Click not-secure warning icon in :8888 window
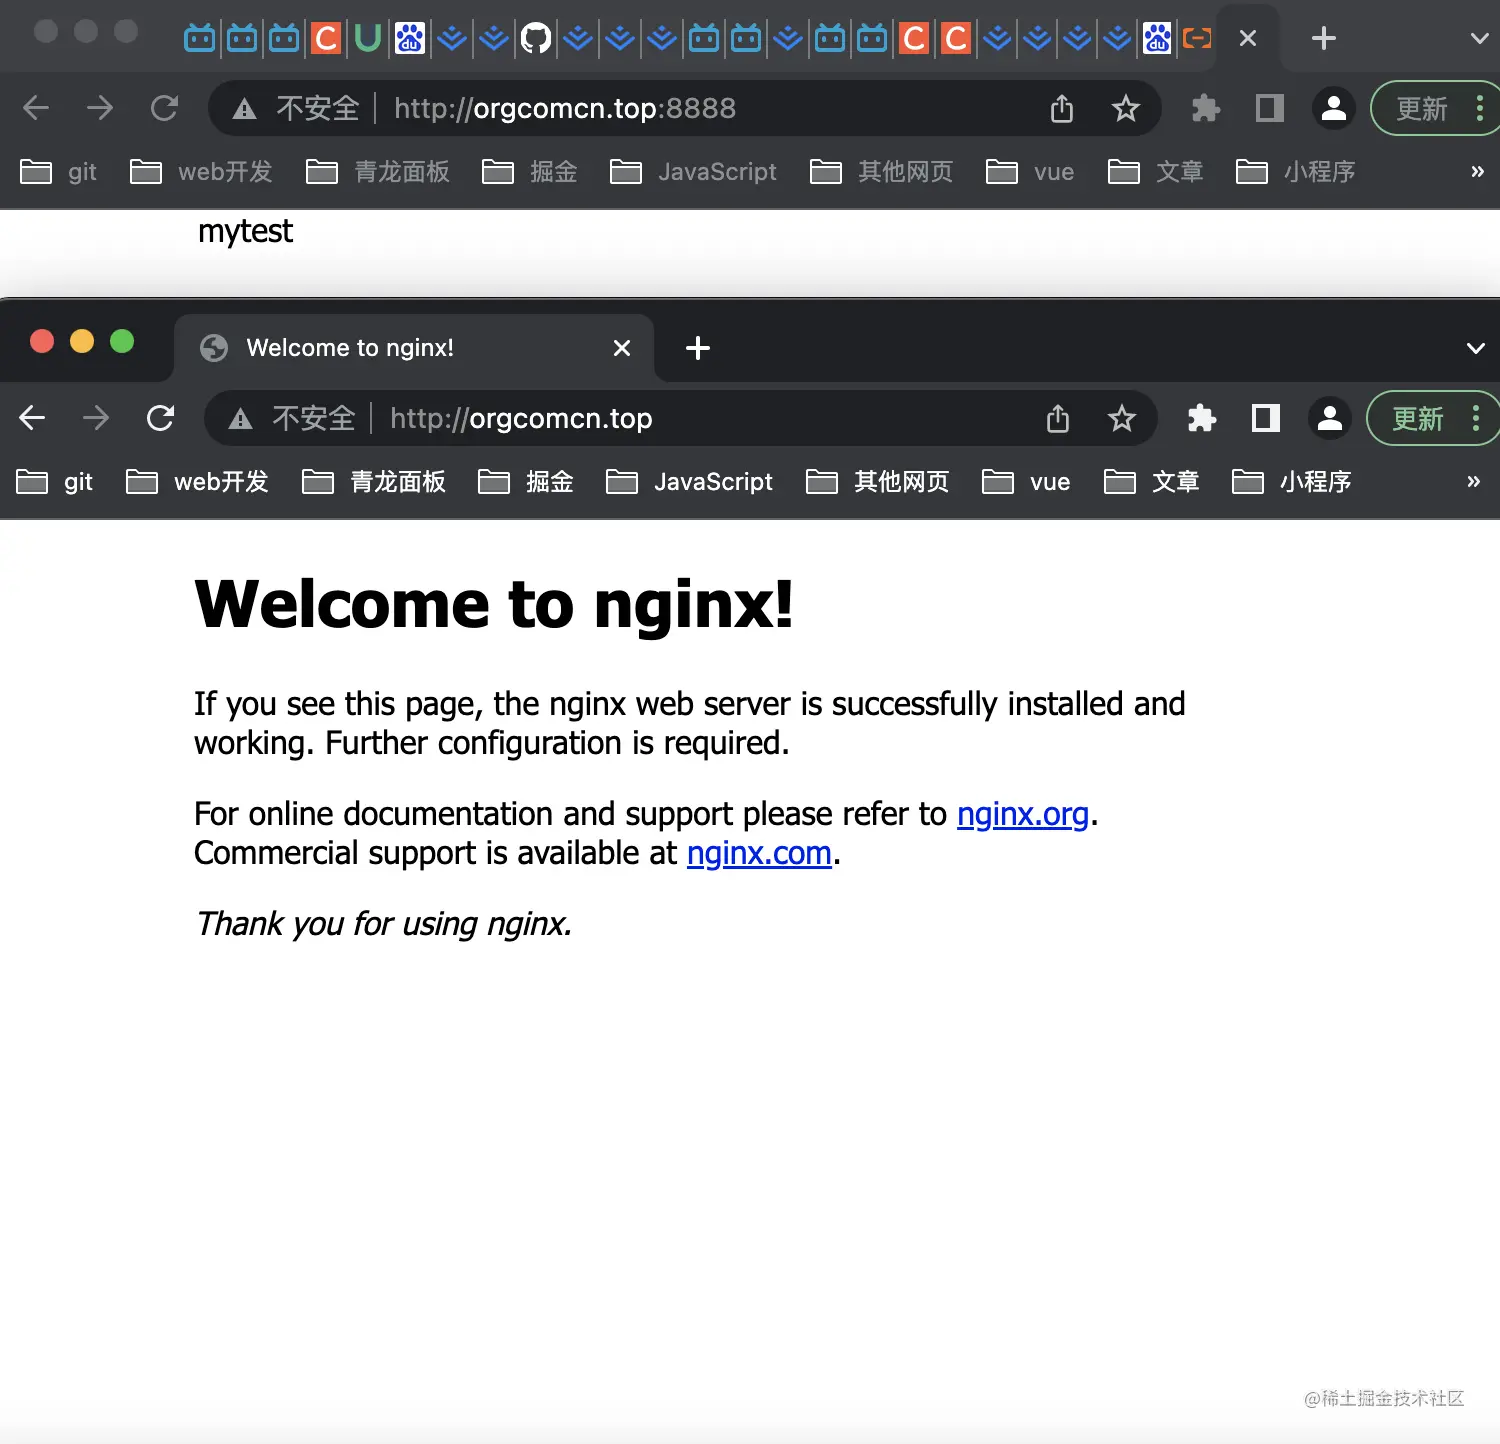1500x1444 pixels. pyautogui.click(x=244, y=109)
